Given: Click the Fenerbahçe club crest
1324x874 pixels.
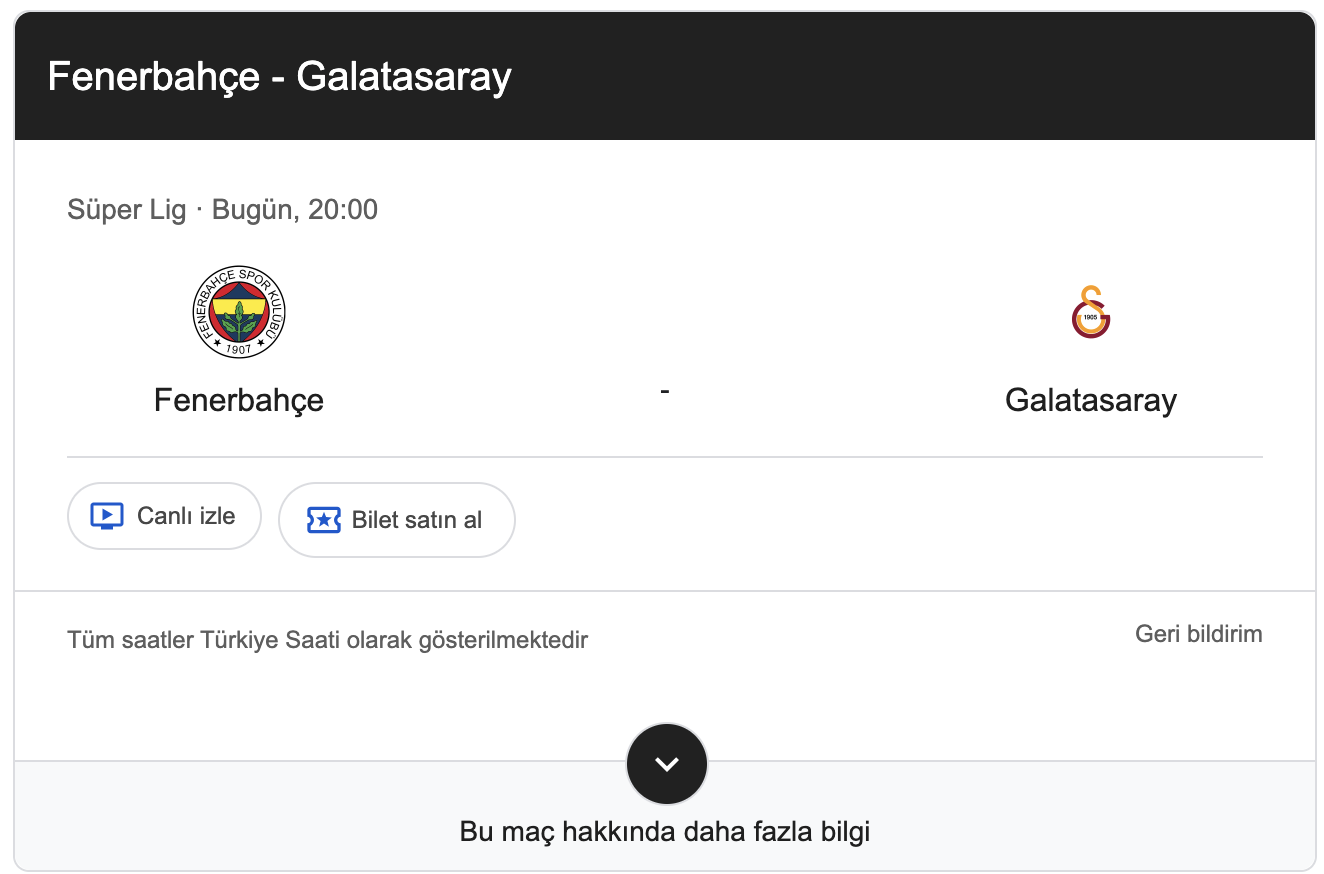Looking at the screenshot, I should tap(239, 312).
